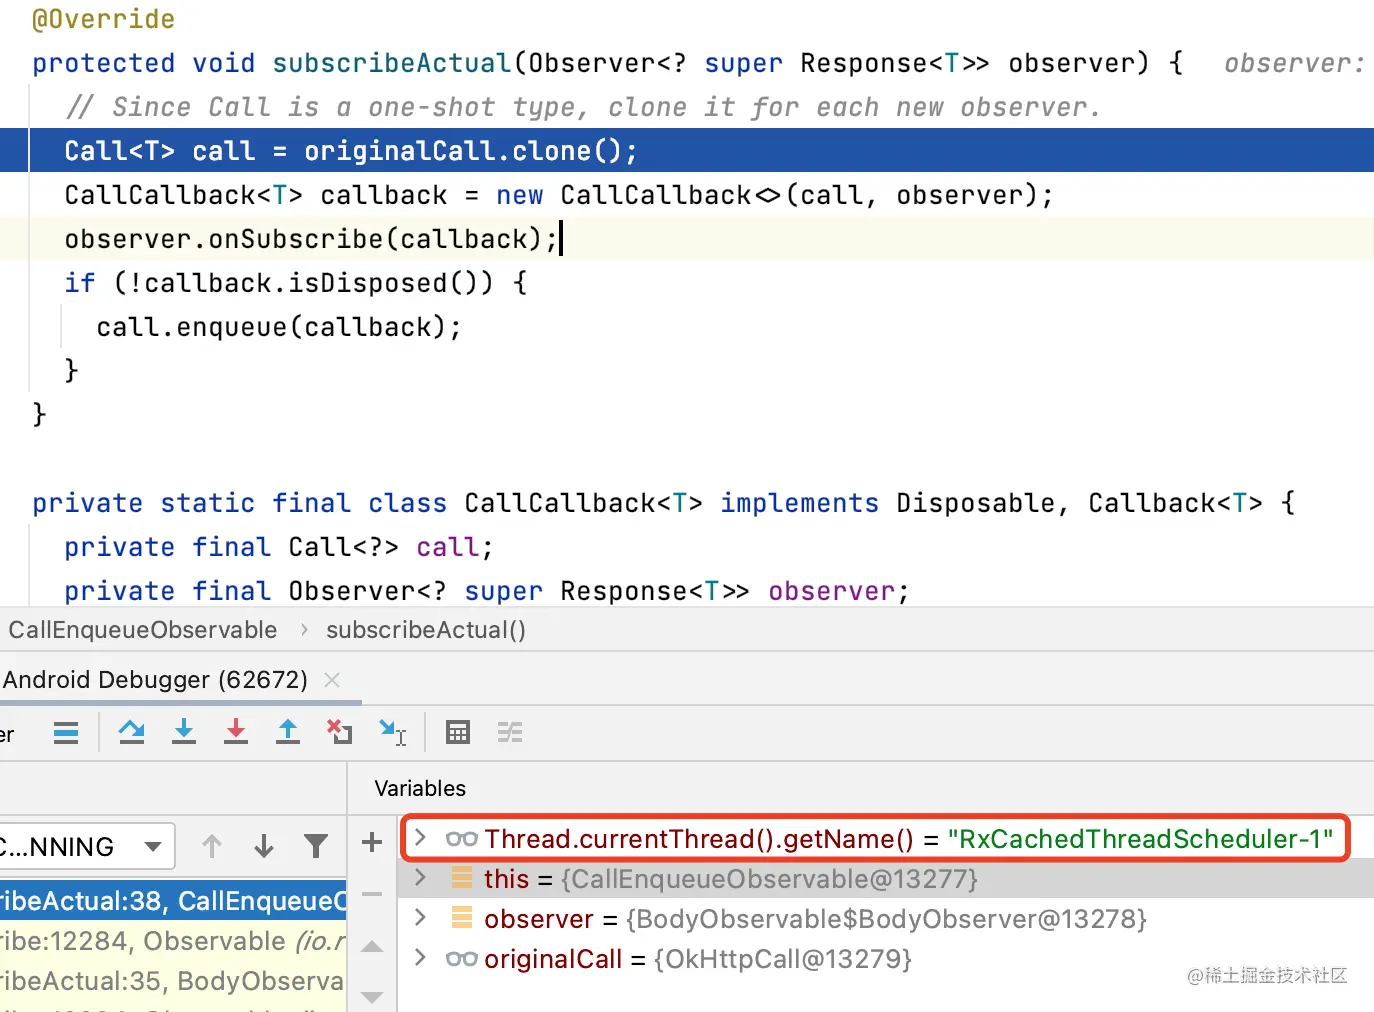Click CallEnqueueObservable breadcrumb
Viewport: 1374px width, 1012px height.
tap(143, 630)
